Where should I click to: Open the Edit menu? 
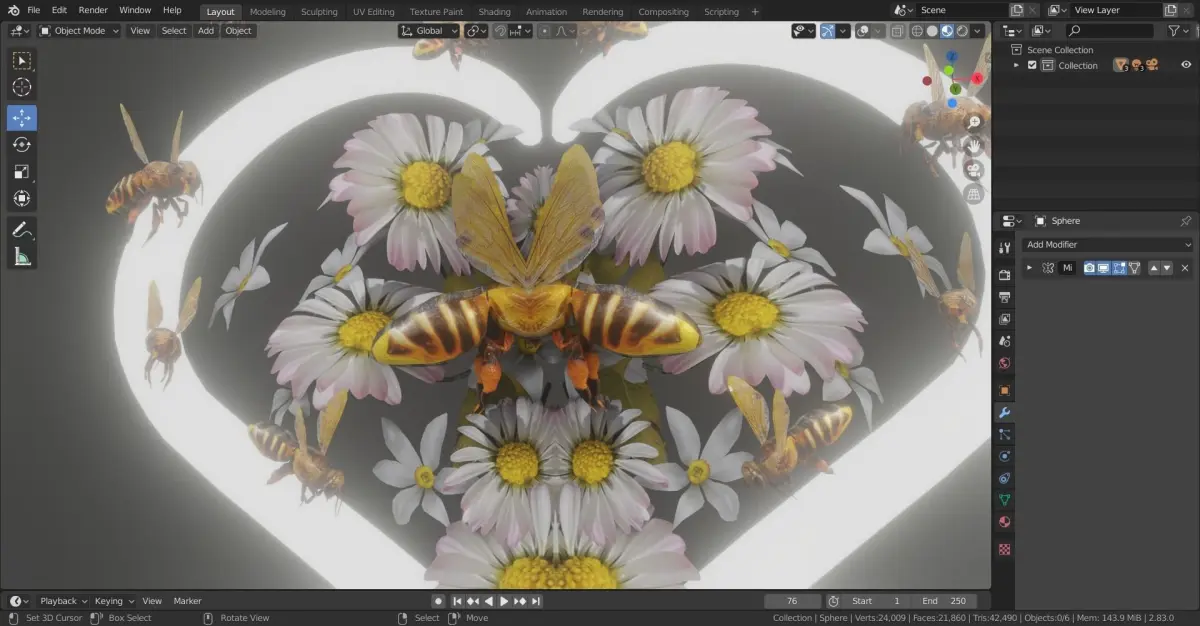point(60,10)
